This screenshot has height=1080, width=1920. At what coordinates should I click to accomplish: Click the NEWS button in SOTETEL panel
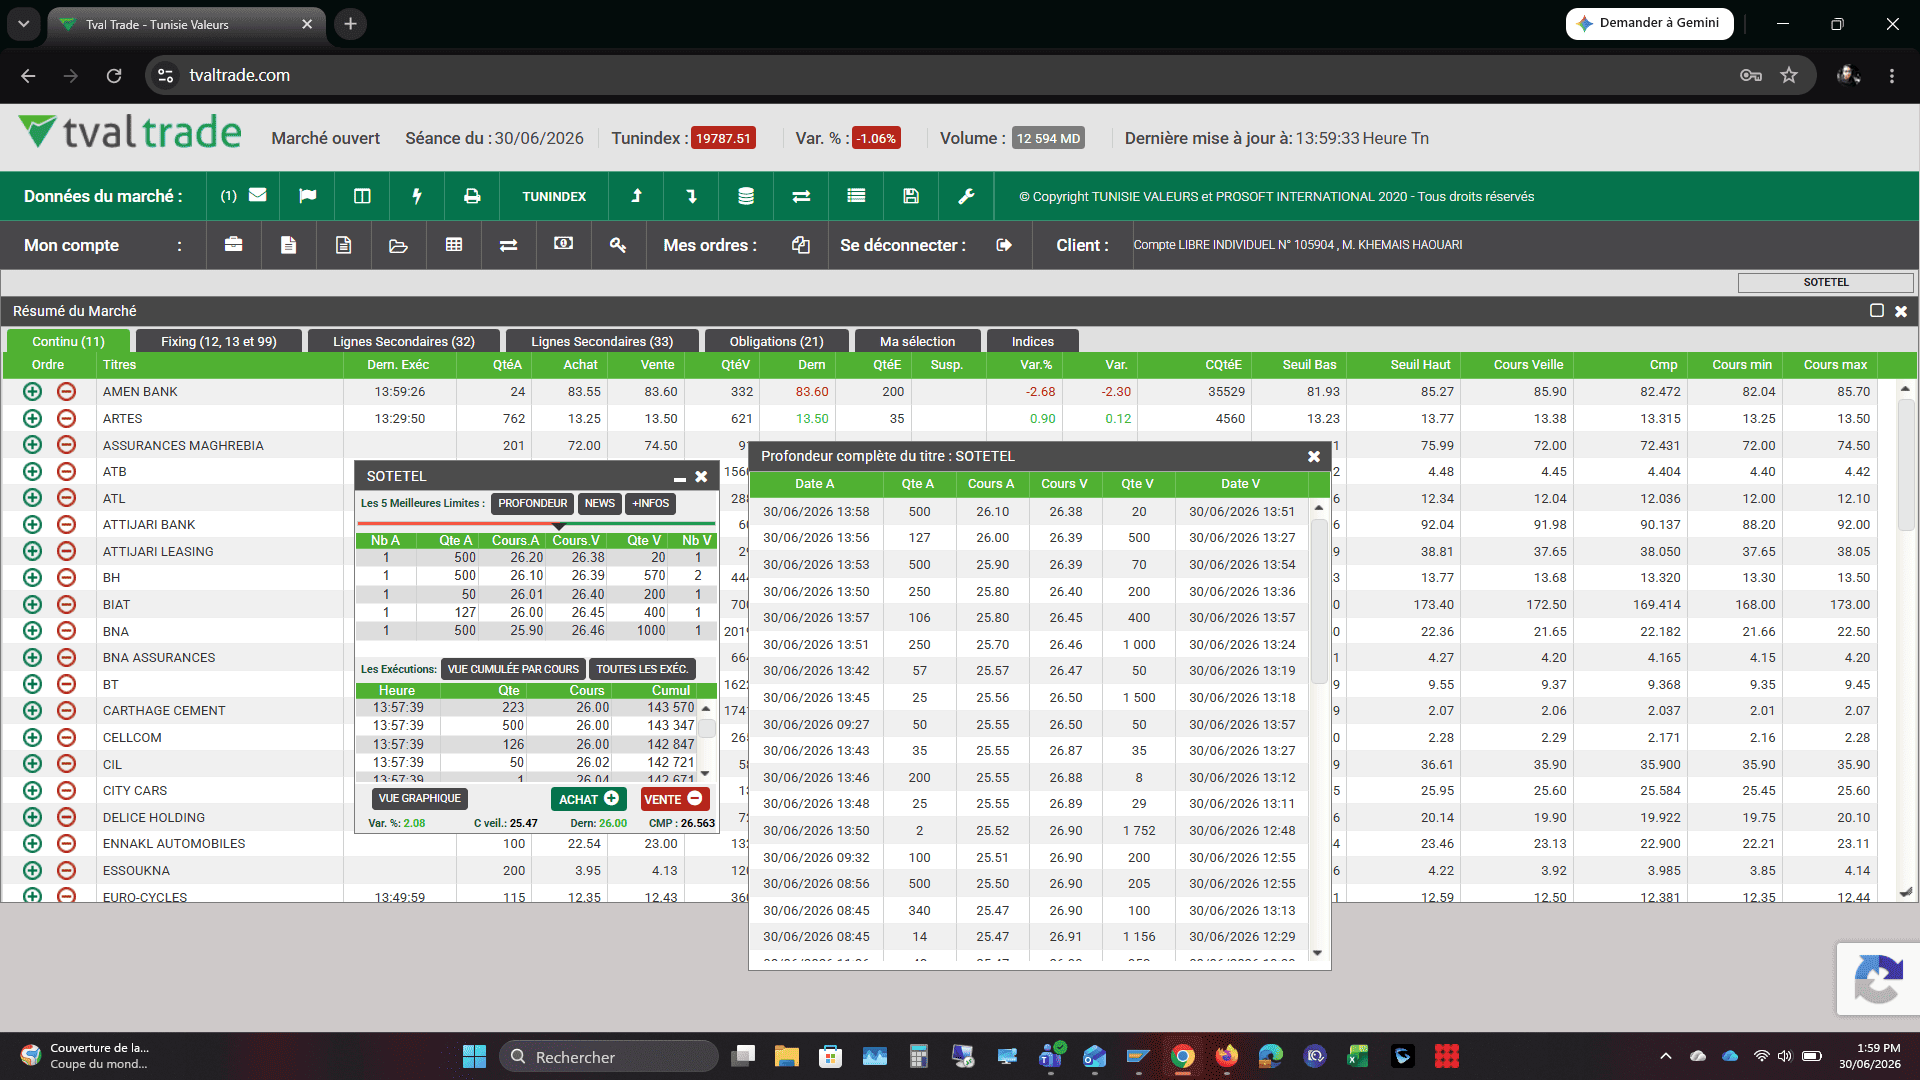tap(600, 504)
